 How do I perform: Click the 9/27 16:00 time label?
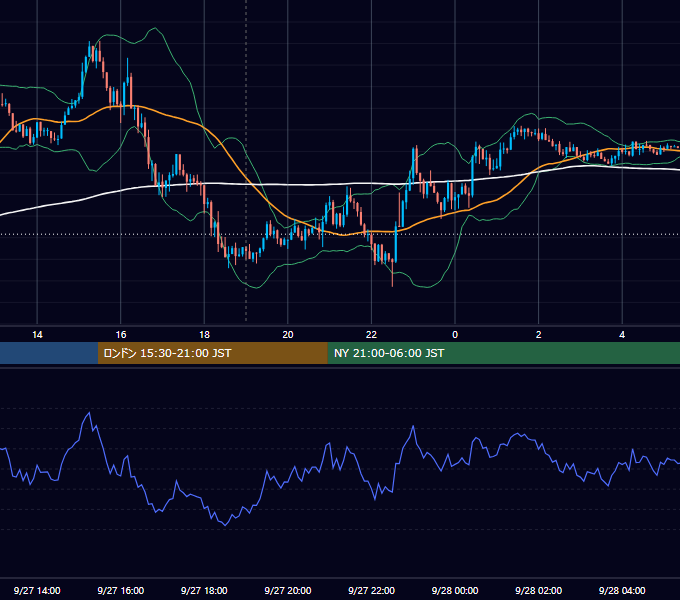[121, 590]
